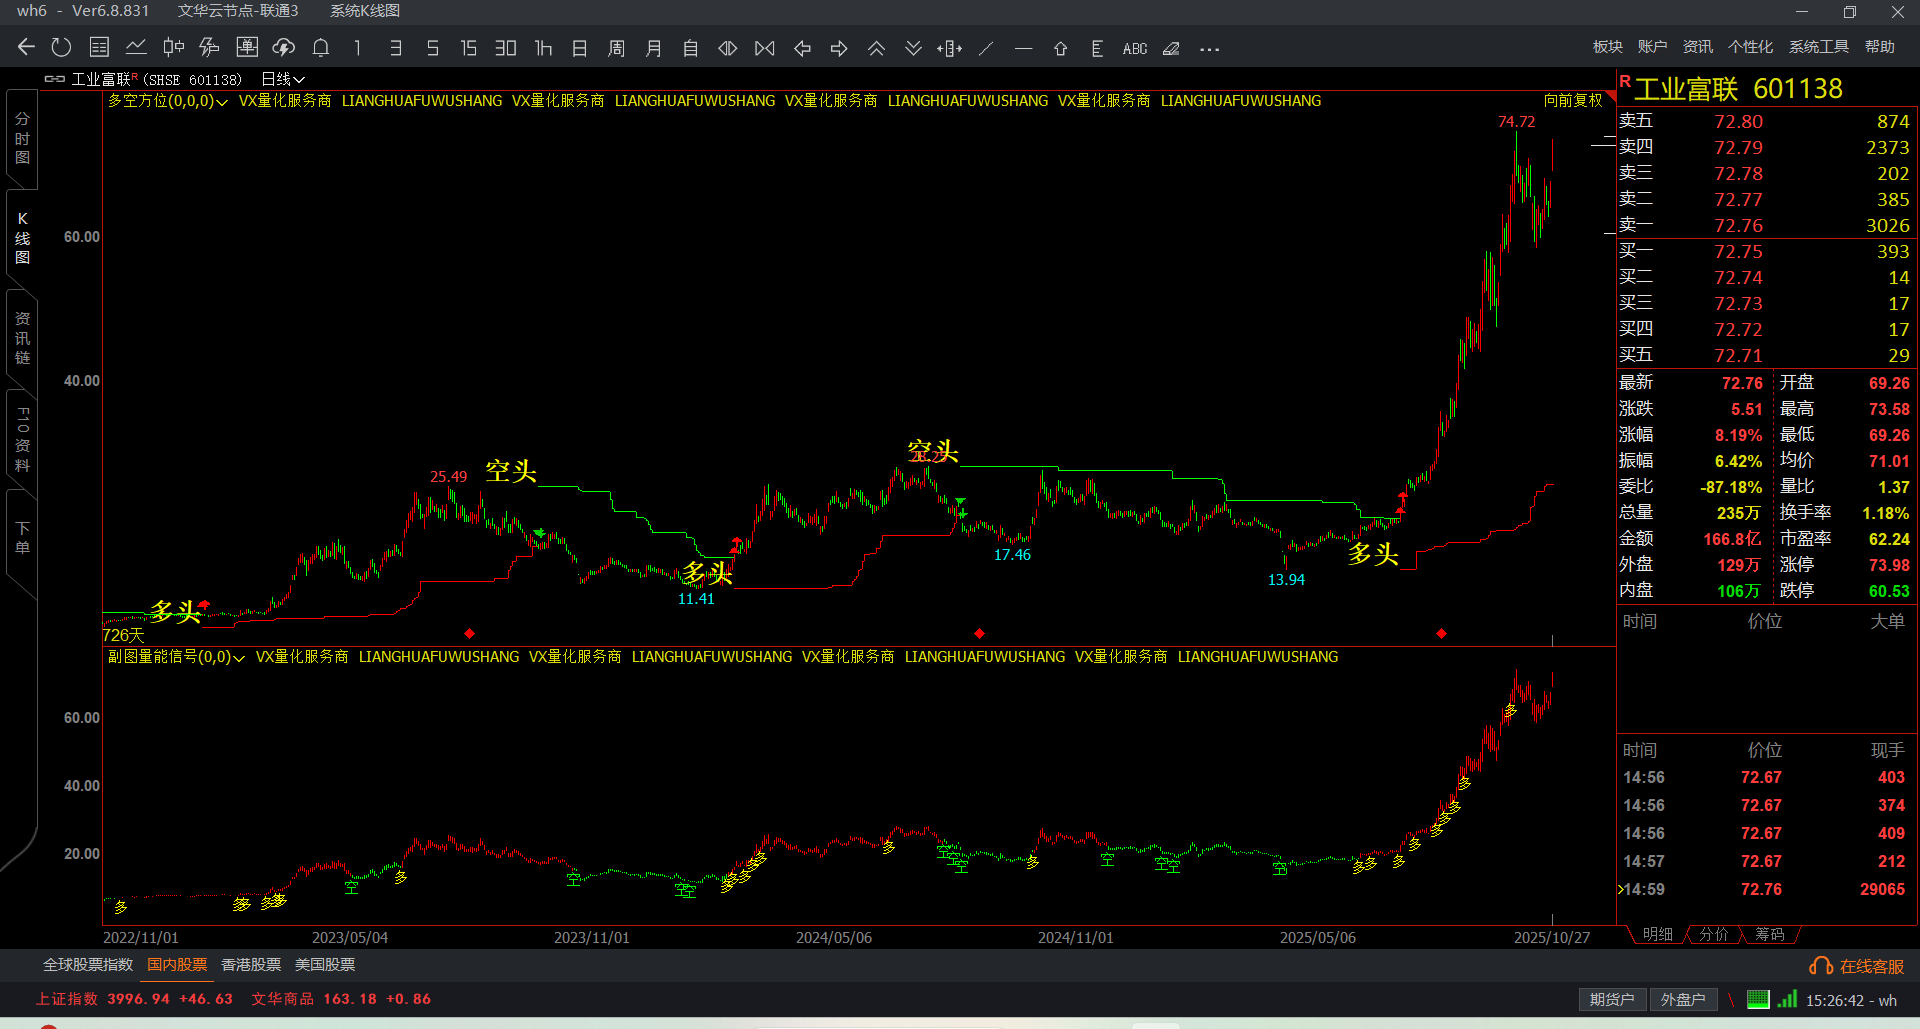The image size is (1920, 1029).
Task: Click the cloud lightning icon in toolbar
Action: point(284,48)
